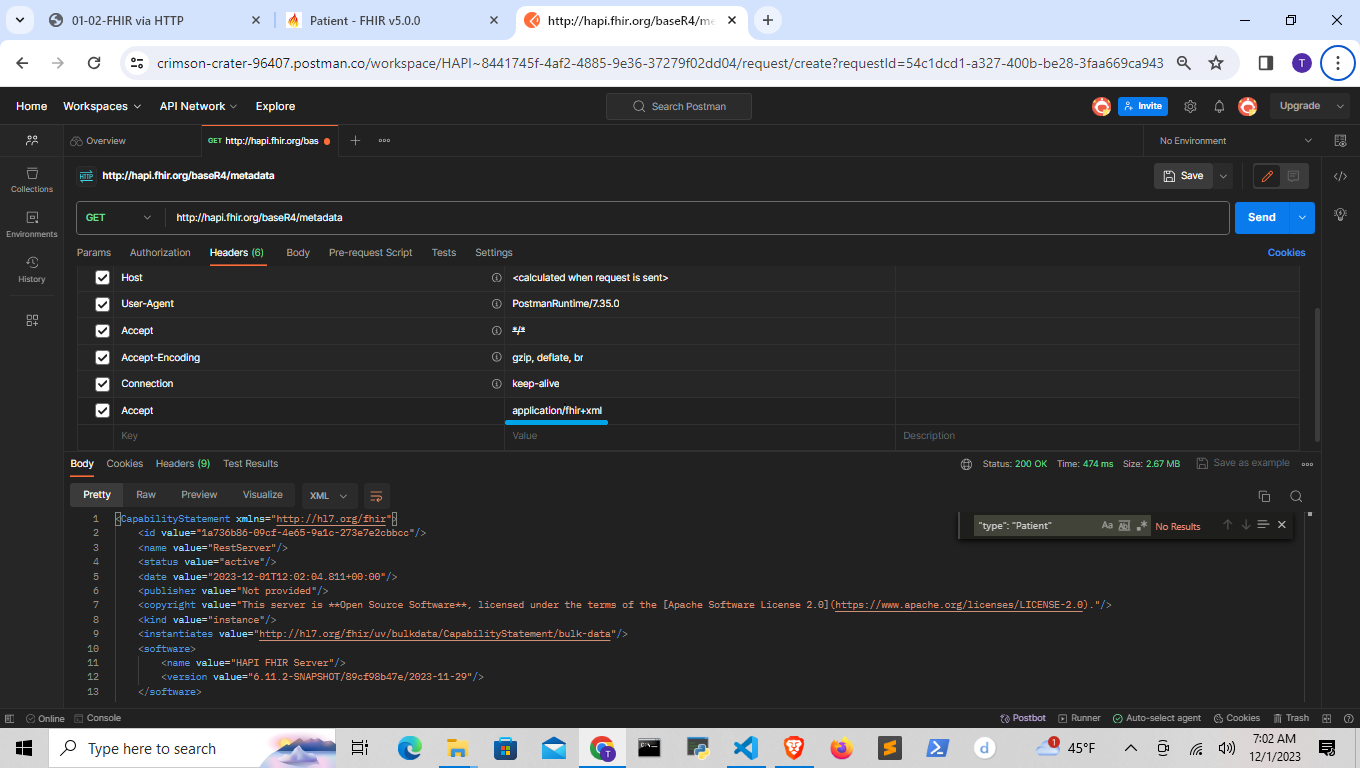1360x768 pixels.
Task: Click the new header Key field
Action: [309, 437]
